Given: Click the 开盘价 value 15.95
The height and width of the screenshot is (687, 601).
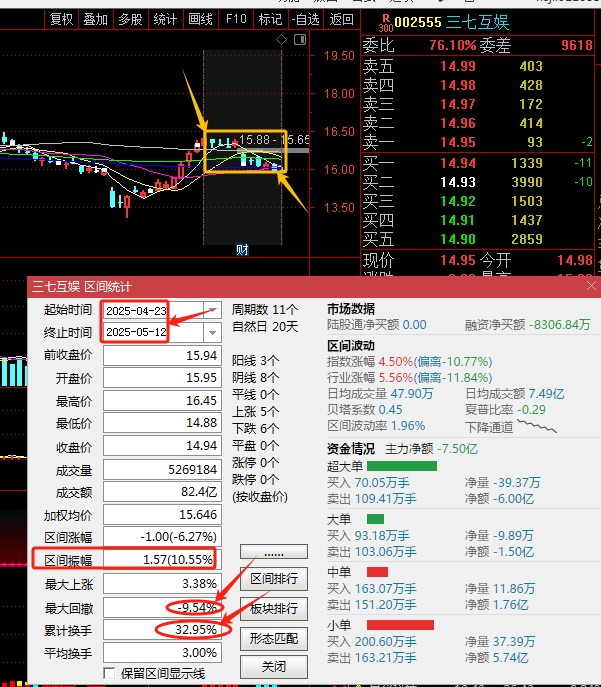Looking at the screenshot, I should 163,378.
